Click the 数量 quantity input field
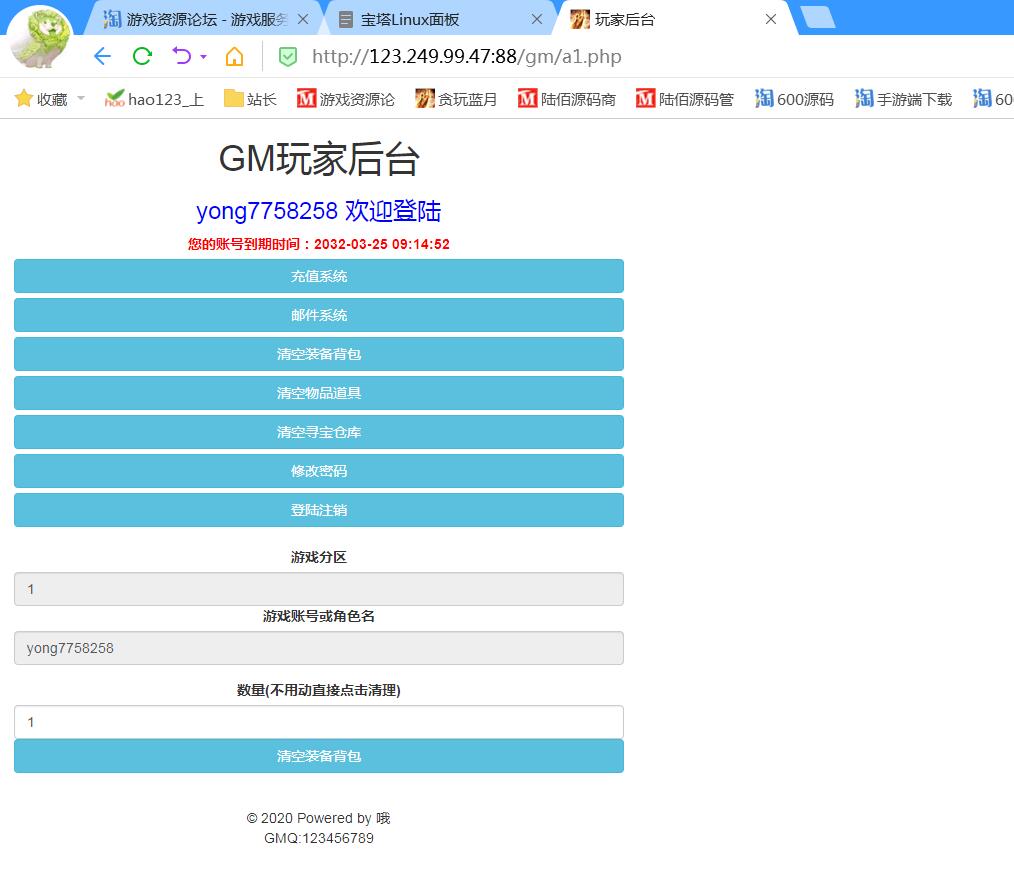Image resolution: width=1014 pixels, height=890 pixels. 319,722
